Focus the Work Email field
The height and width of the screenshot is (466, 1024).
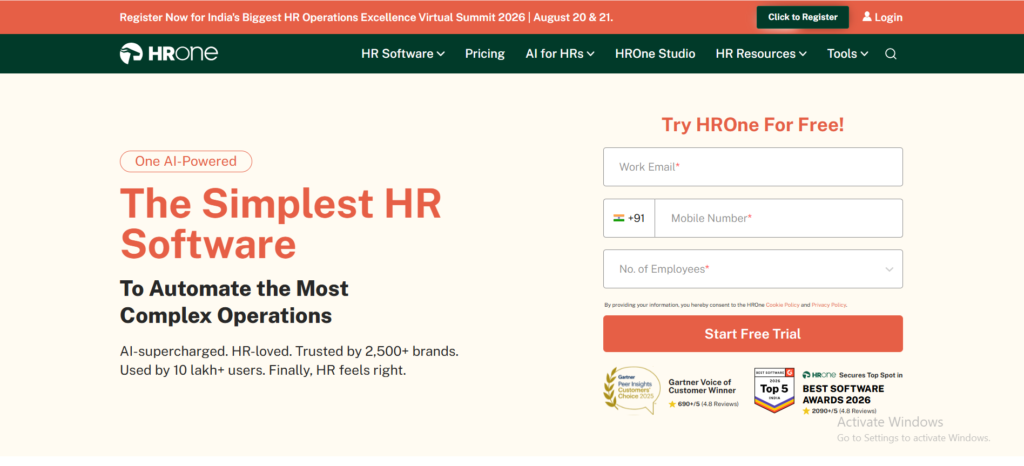753,167
